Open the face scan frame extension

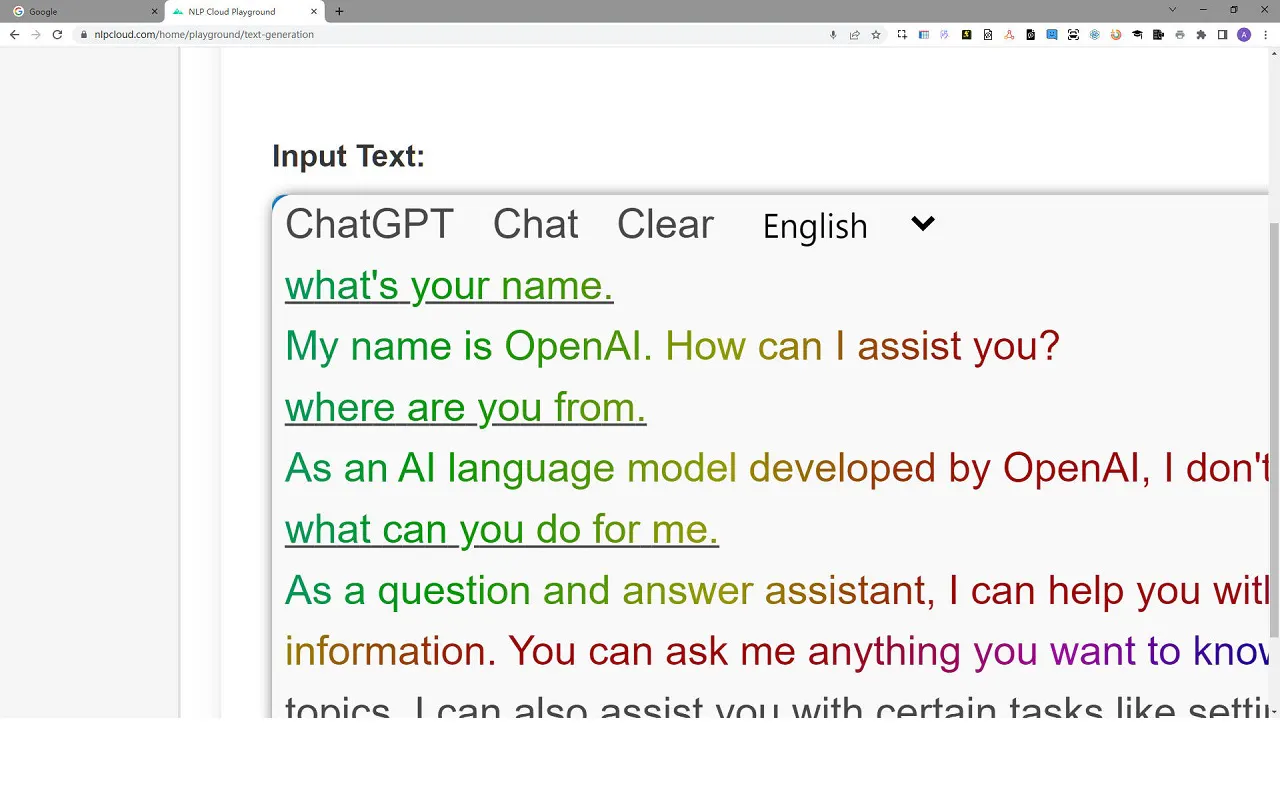coord(1073,34)
